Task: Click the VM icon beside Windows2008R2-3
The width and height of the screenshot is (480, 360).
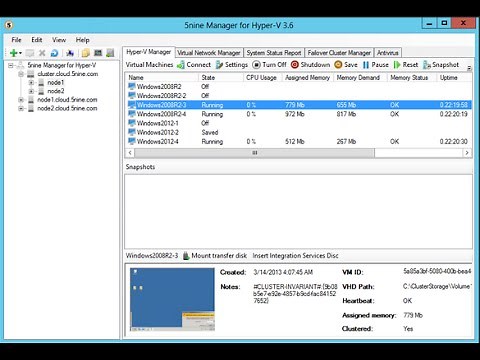Action: click(x=132, y=105)
